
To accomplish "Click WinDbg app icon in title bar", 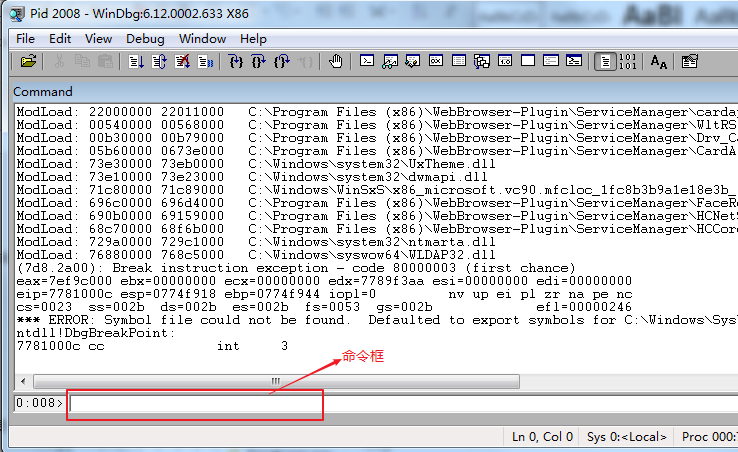I will (17, 14).
